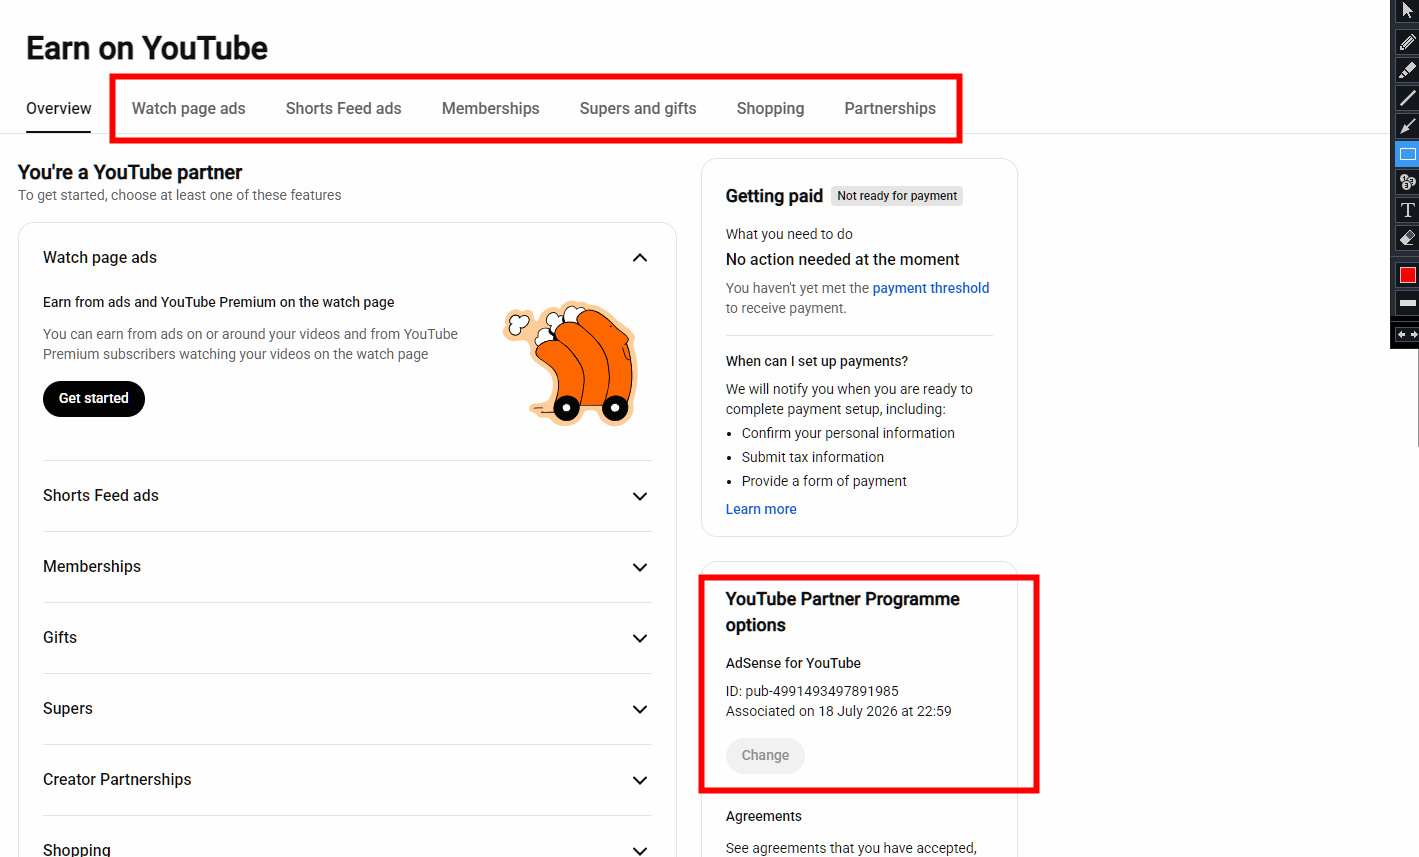
Task: Click the 'Getting paid' card heading
Action: coord(774,196)
